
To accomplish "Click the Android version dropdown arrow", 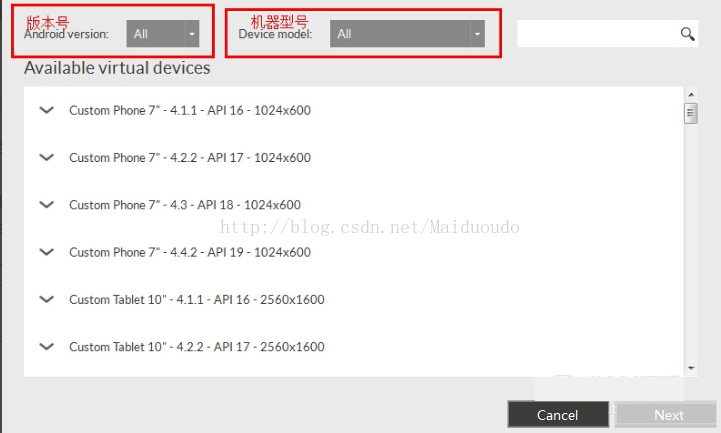I will point(192,34).
